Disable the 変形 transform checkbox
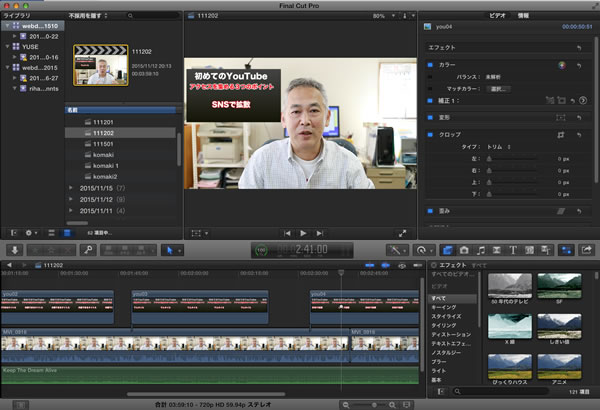 430,118
